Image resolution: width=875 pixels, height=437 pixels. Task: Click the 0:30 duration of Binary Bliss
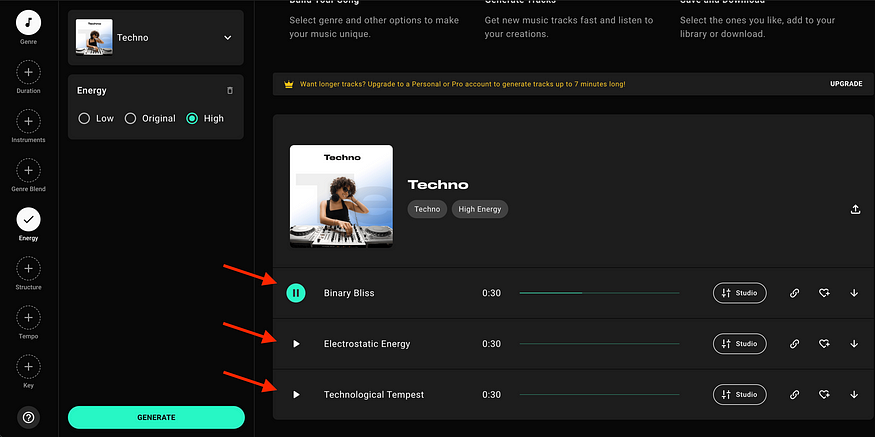click(491, 293)
